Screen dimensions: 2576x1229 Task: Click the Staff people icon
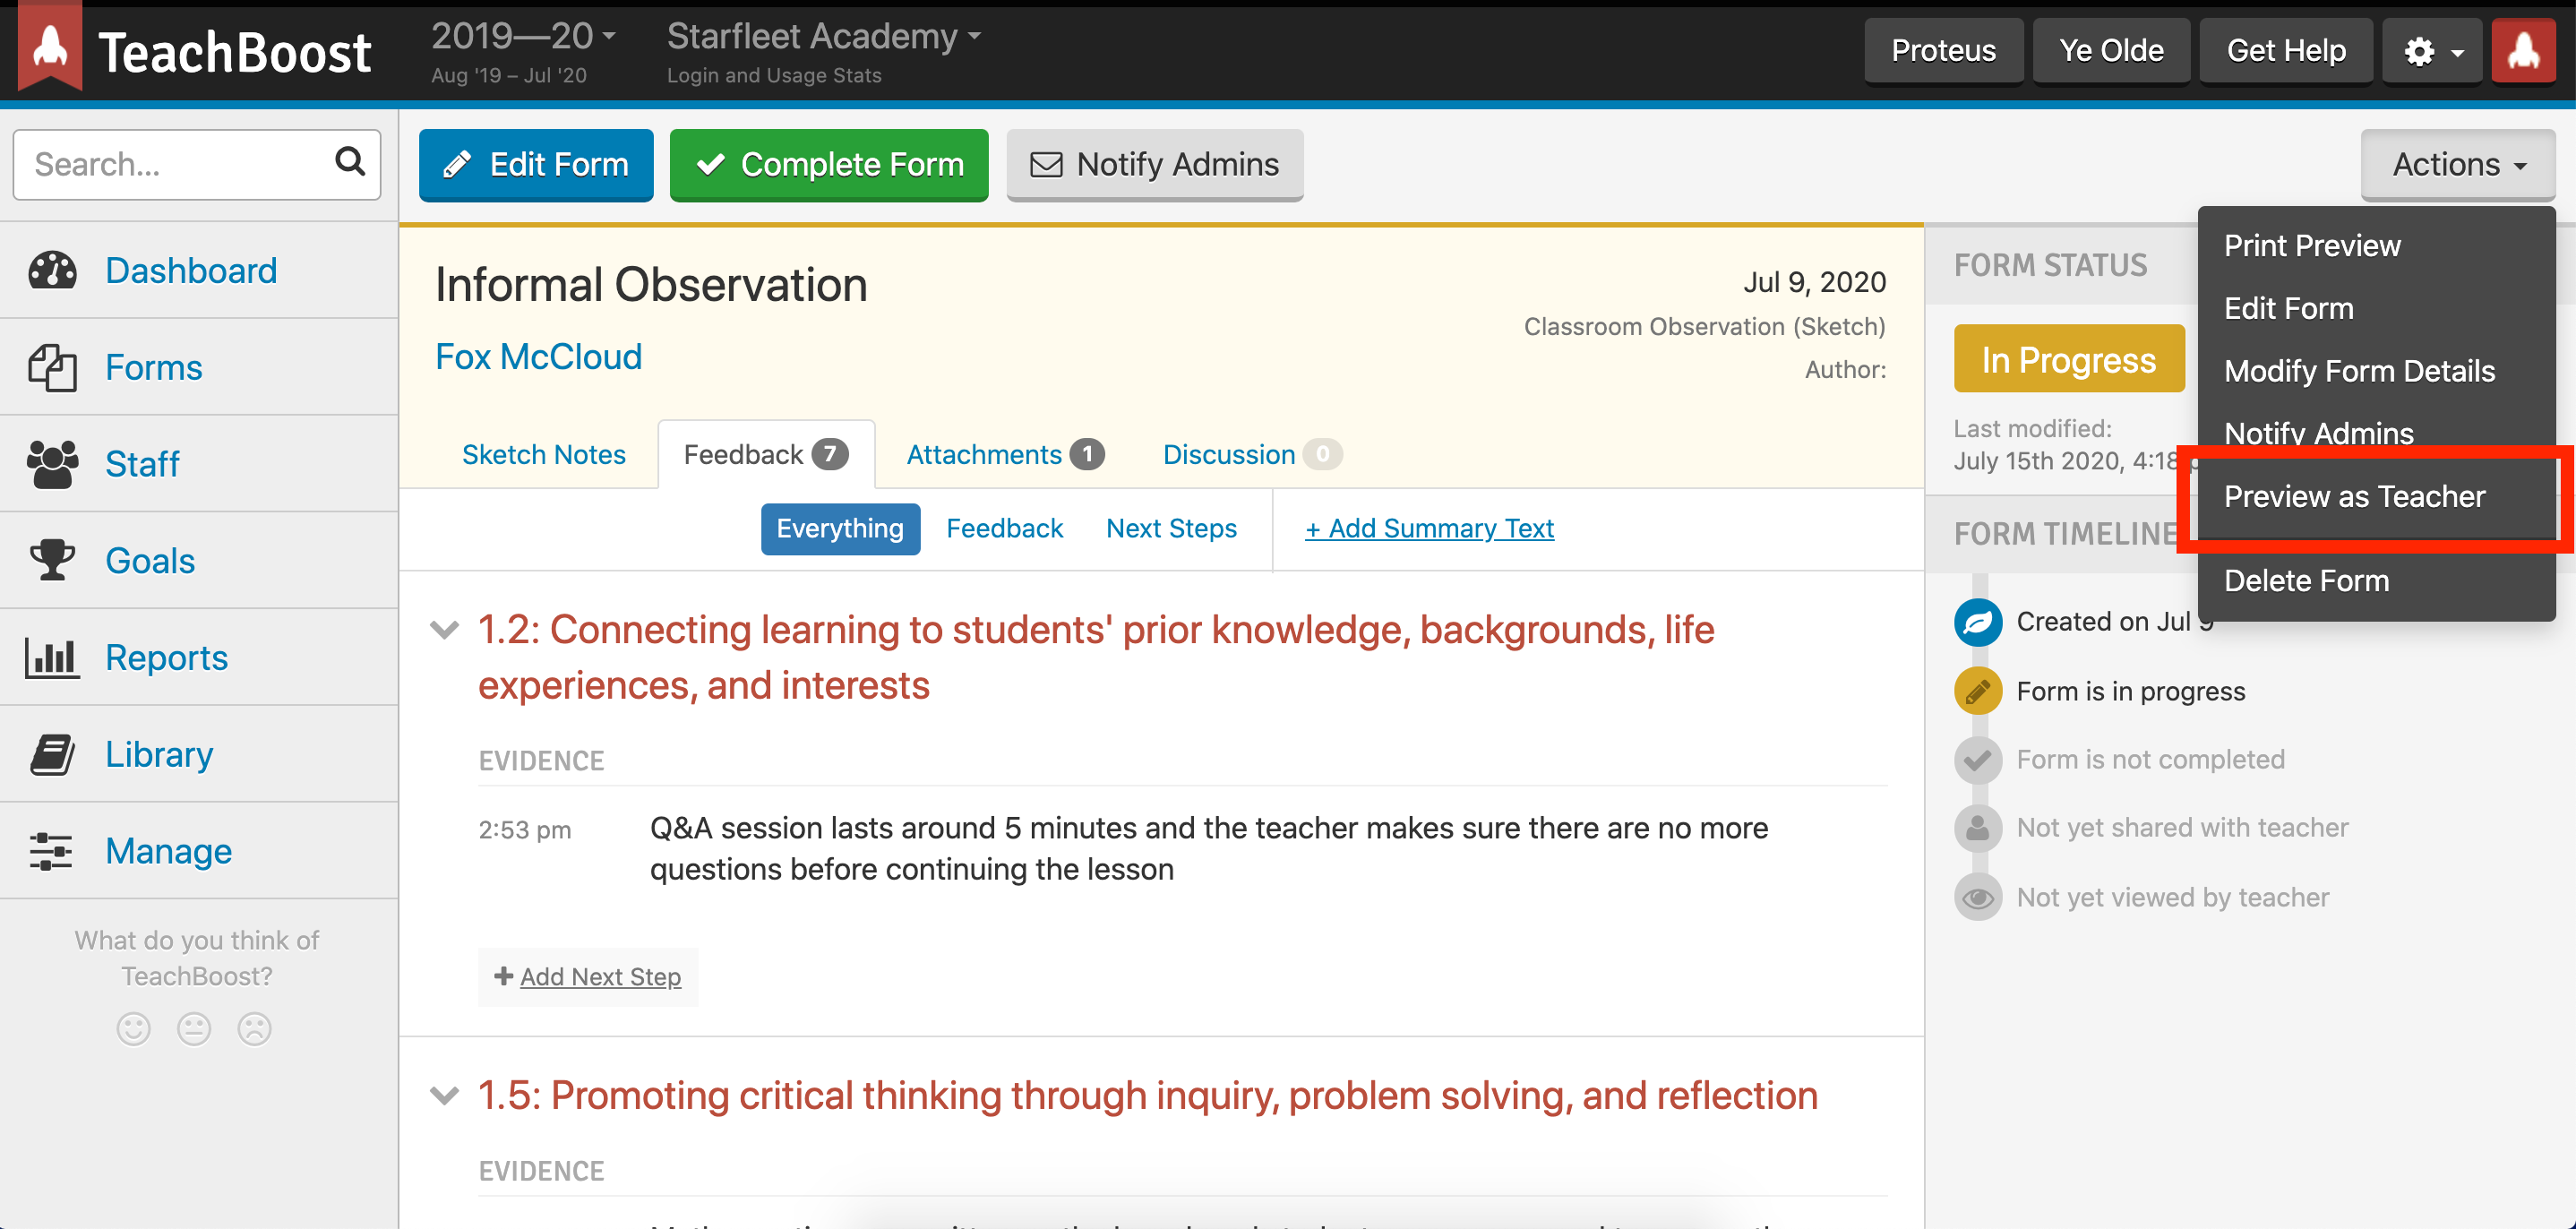tap(52, 464)
